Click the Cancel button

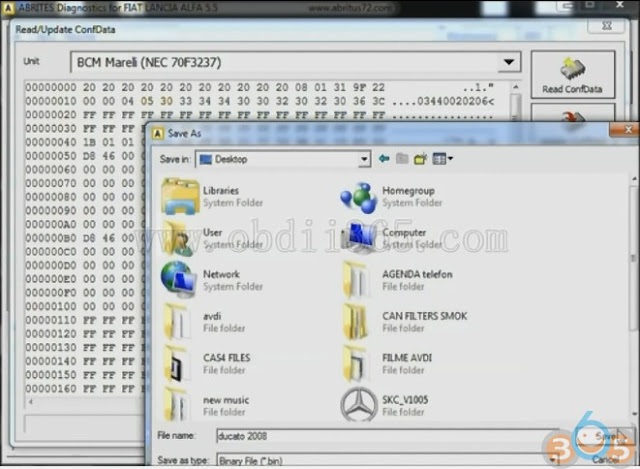(x=606, y=460)
